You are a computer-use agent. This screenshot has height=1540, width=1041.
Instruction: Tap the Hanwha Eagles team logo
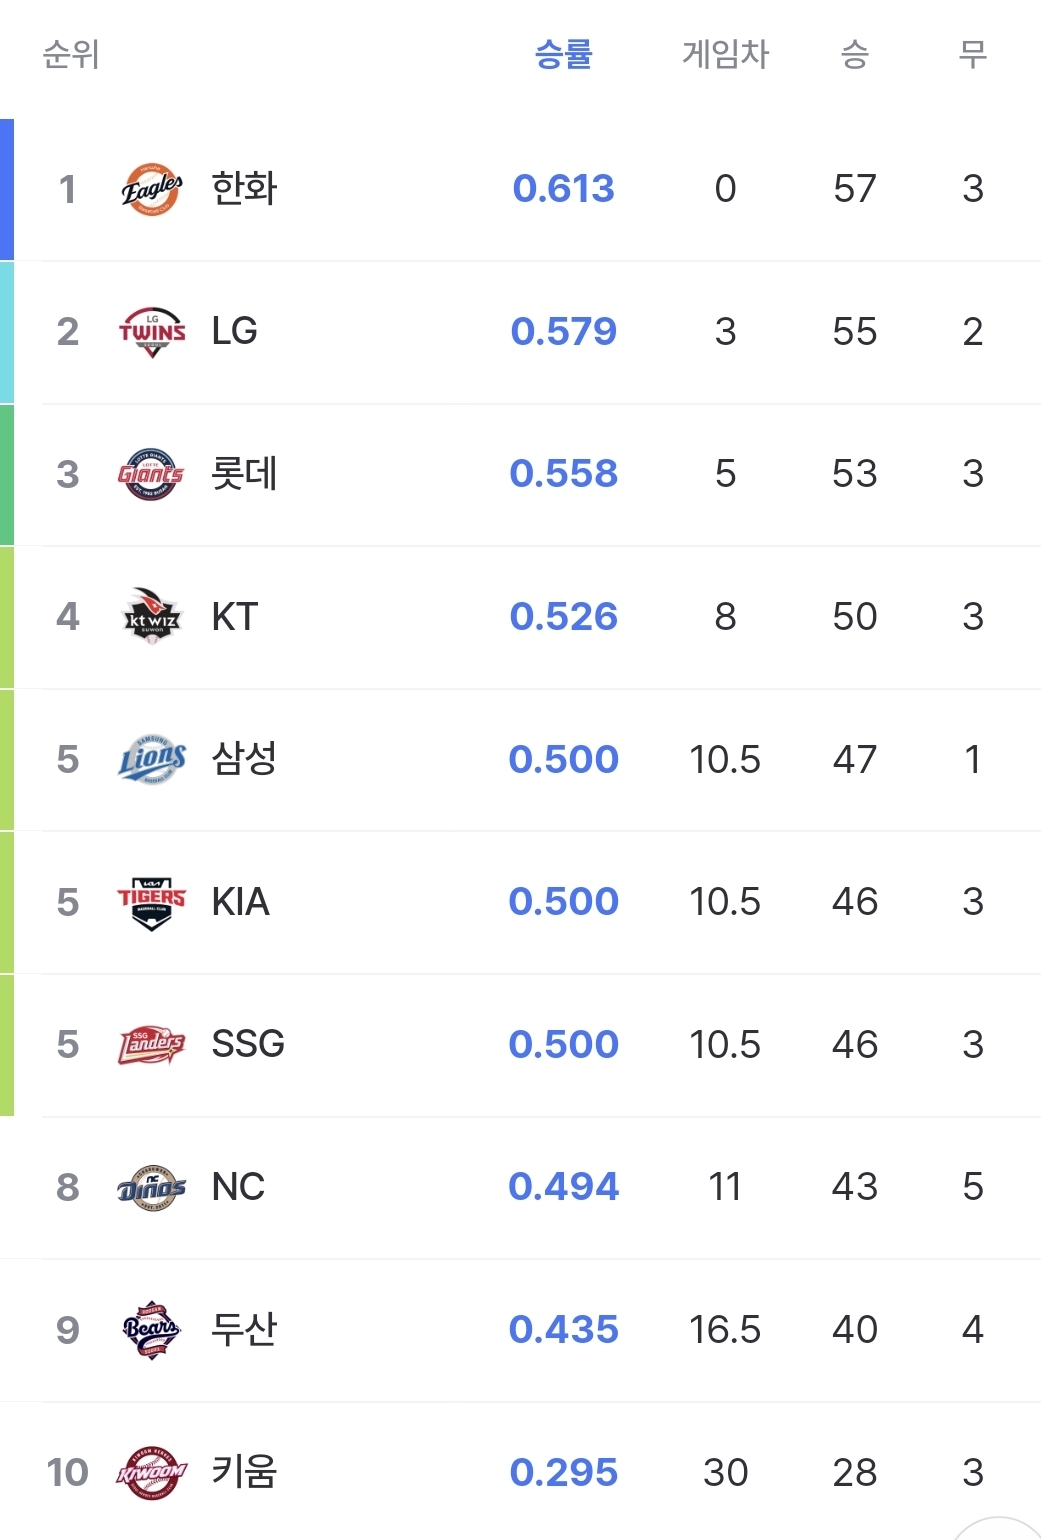pos(152,189)
